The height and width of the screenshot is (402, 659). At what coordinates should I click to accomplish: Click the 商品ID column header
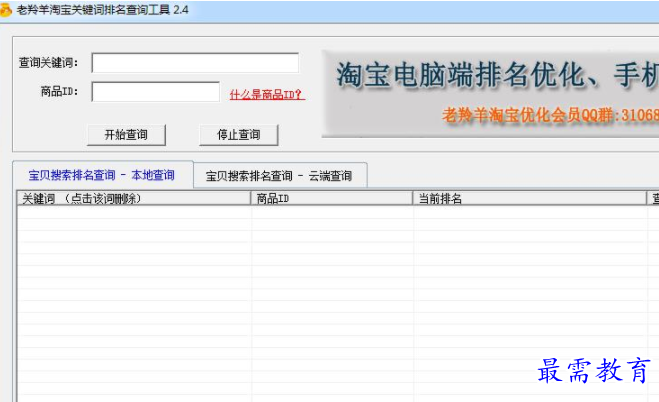click(x=332, y=198)
